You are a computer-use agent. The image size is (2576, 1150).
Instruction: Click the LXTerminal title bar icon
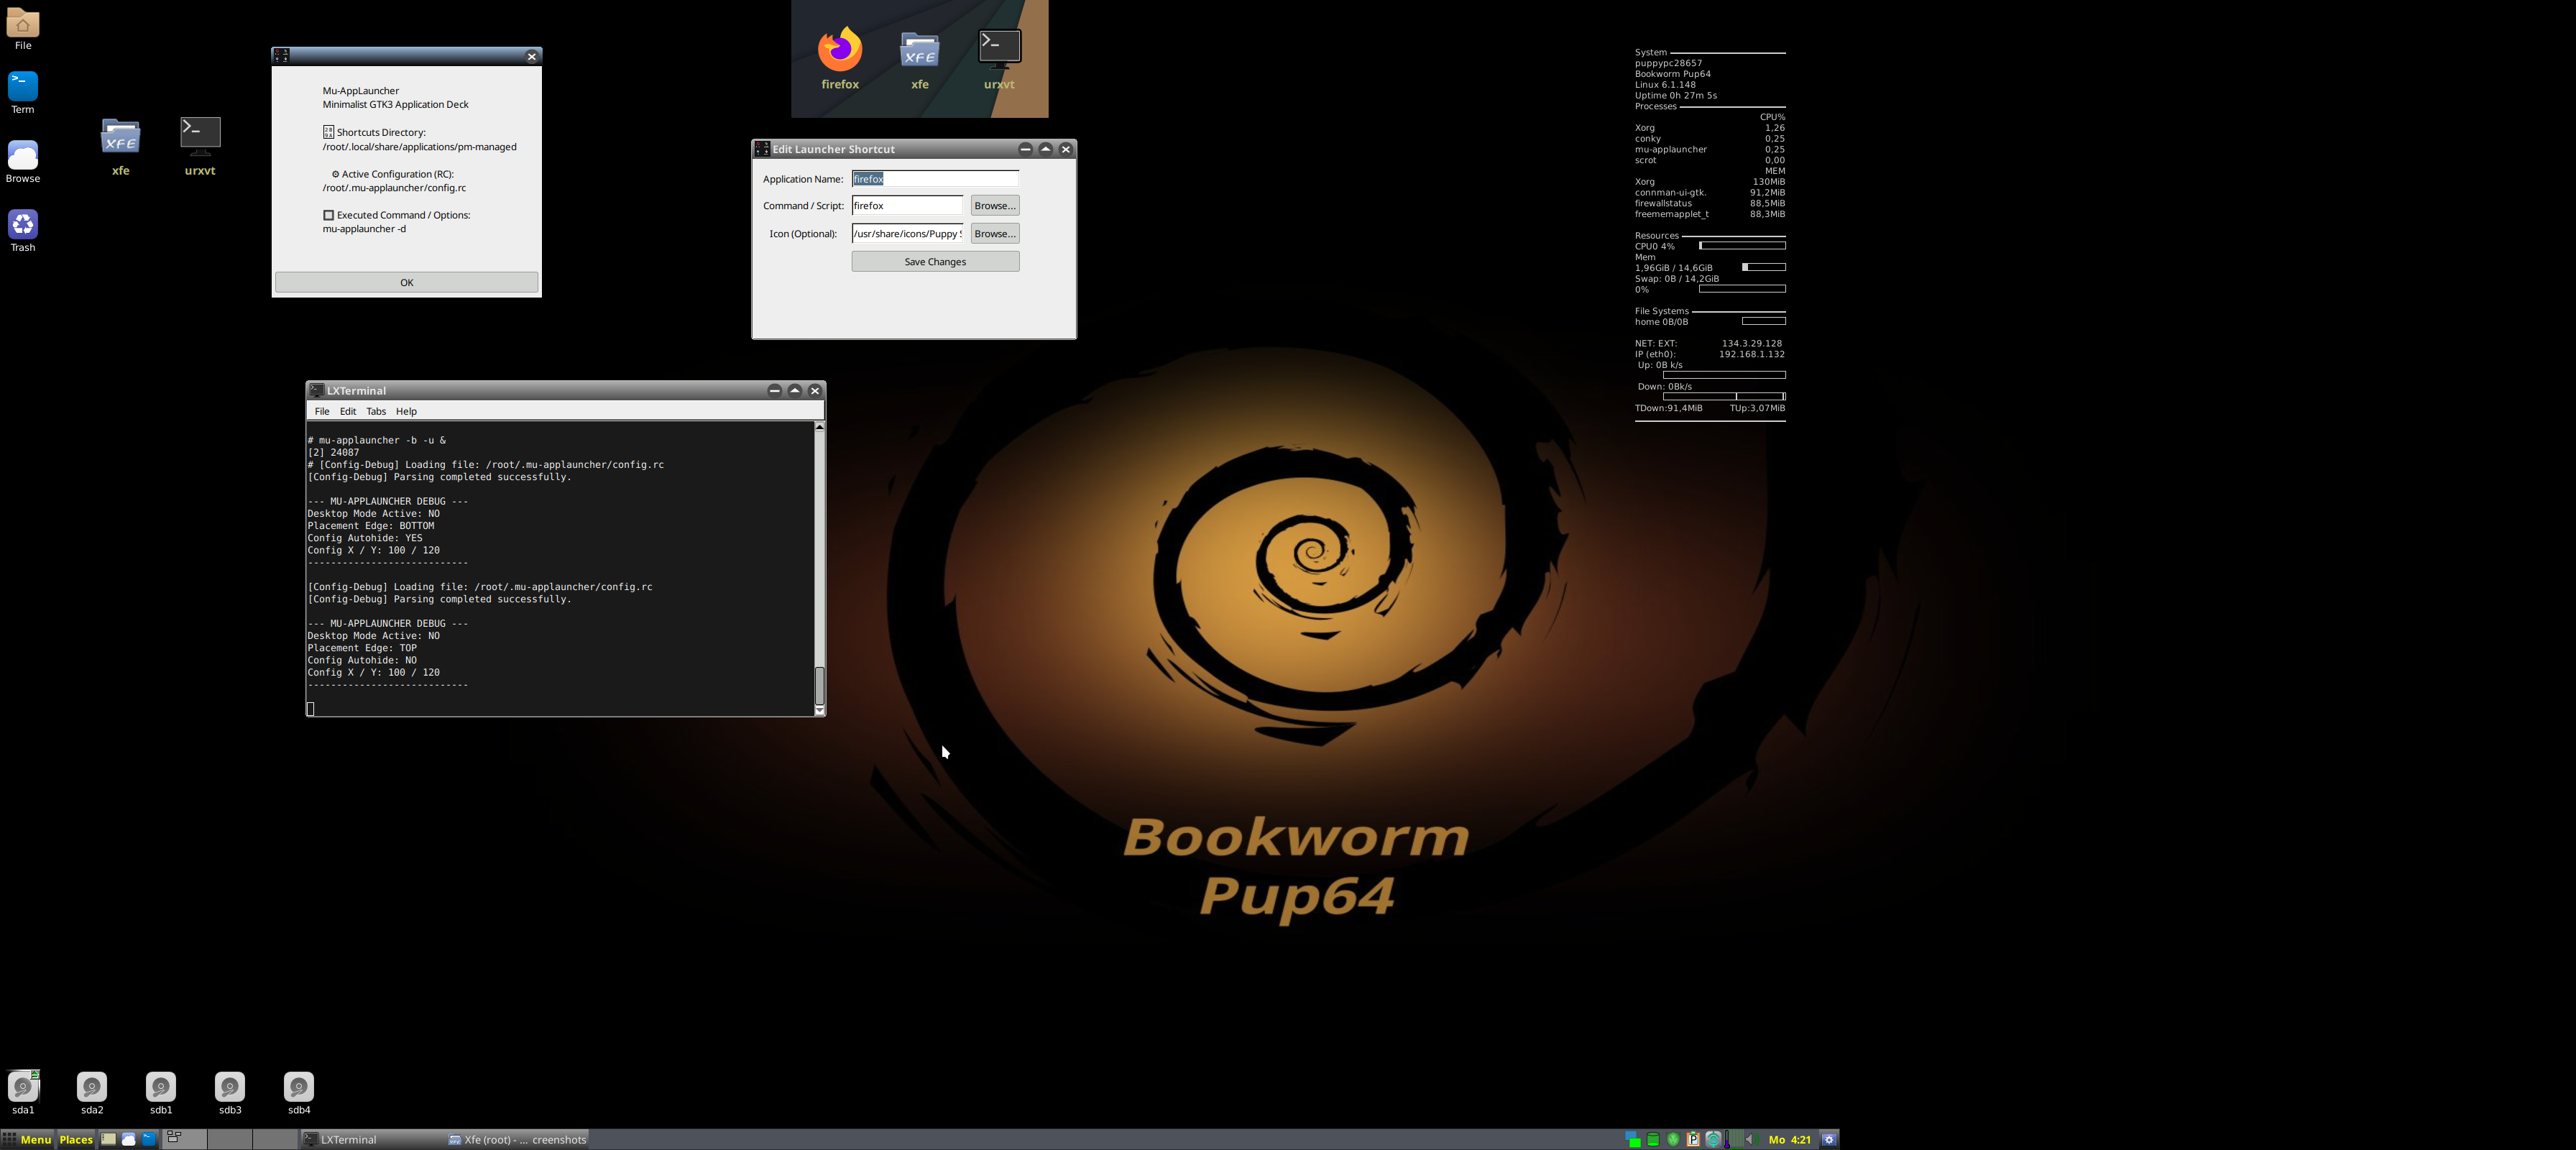pyautogui.click(x=316, y=390)
